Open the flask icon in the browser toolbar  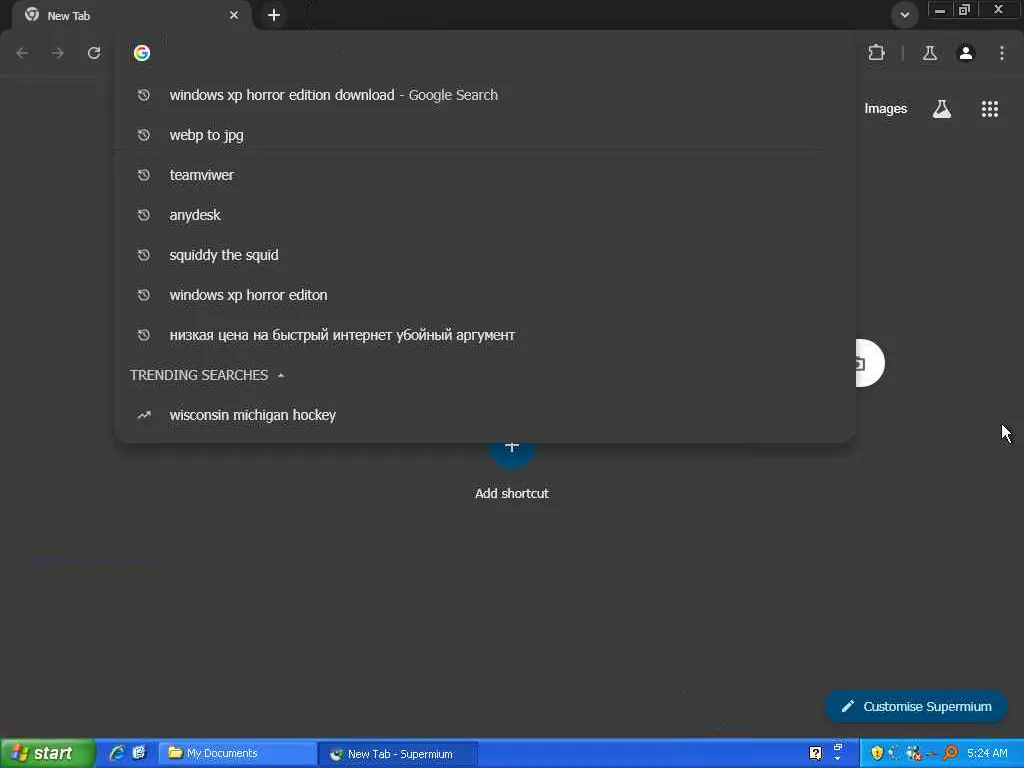(930, 53)
